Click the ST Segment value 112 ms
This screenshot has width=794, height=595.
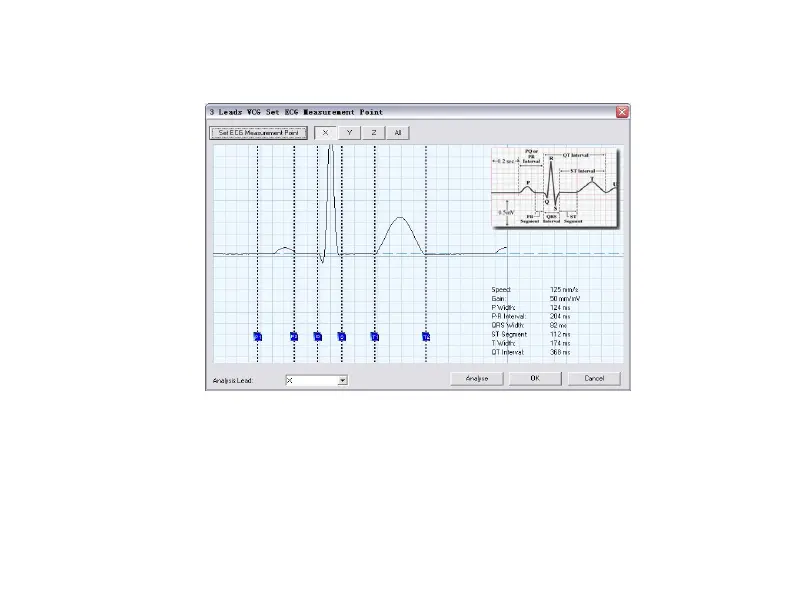tap(560, 334)
